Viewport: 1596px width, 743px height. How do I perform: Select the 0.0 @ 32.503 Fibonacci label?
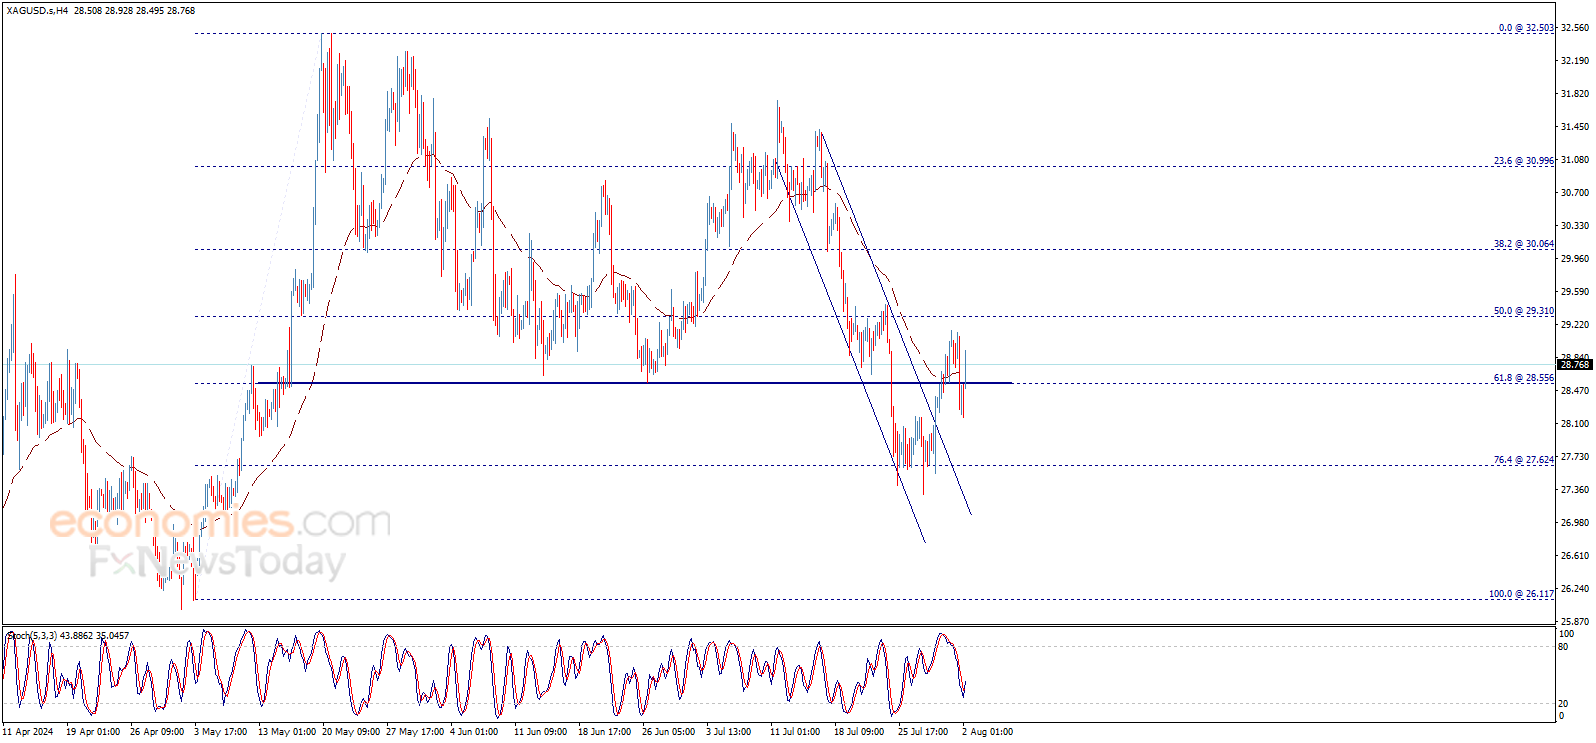(x=1526, y=28)
